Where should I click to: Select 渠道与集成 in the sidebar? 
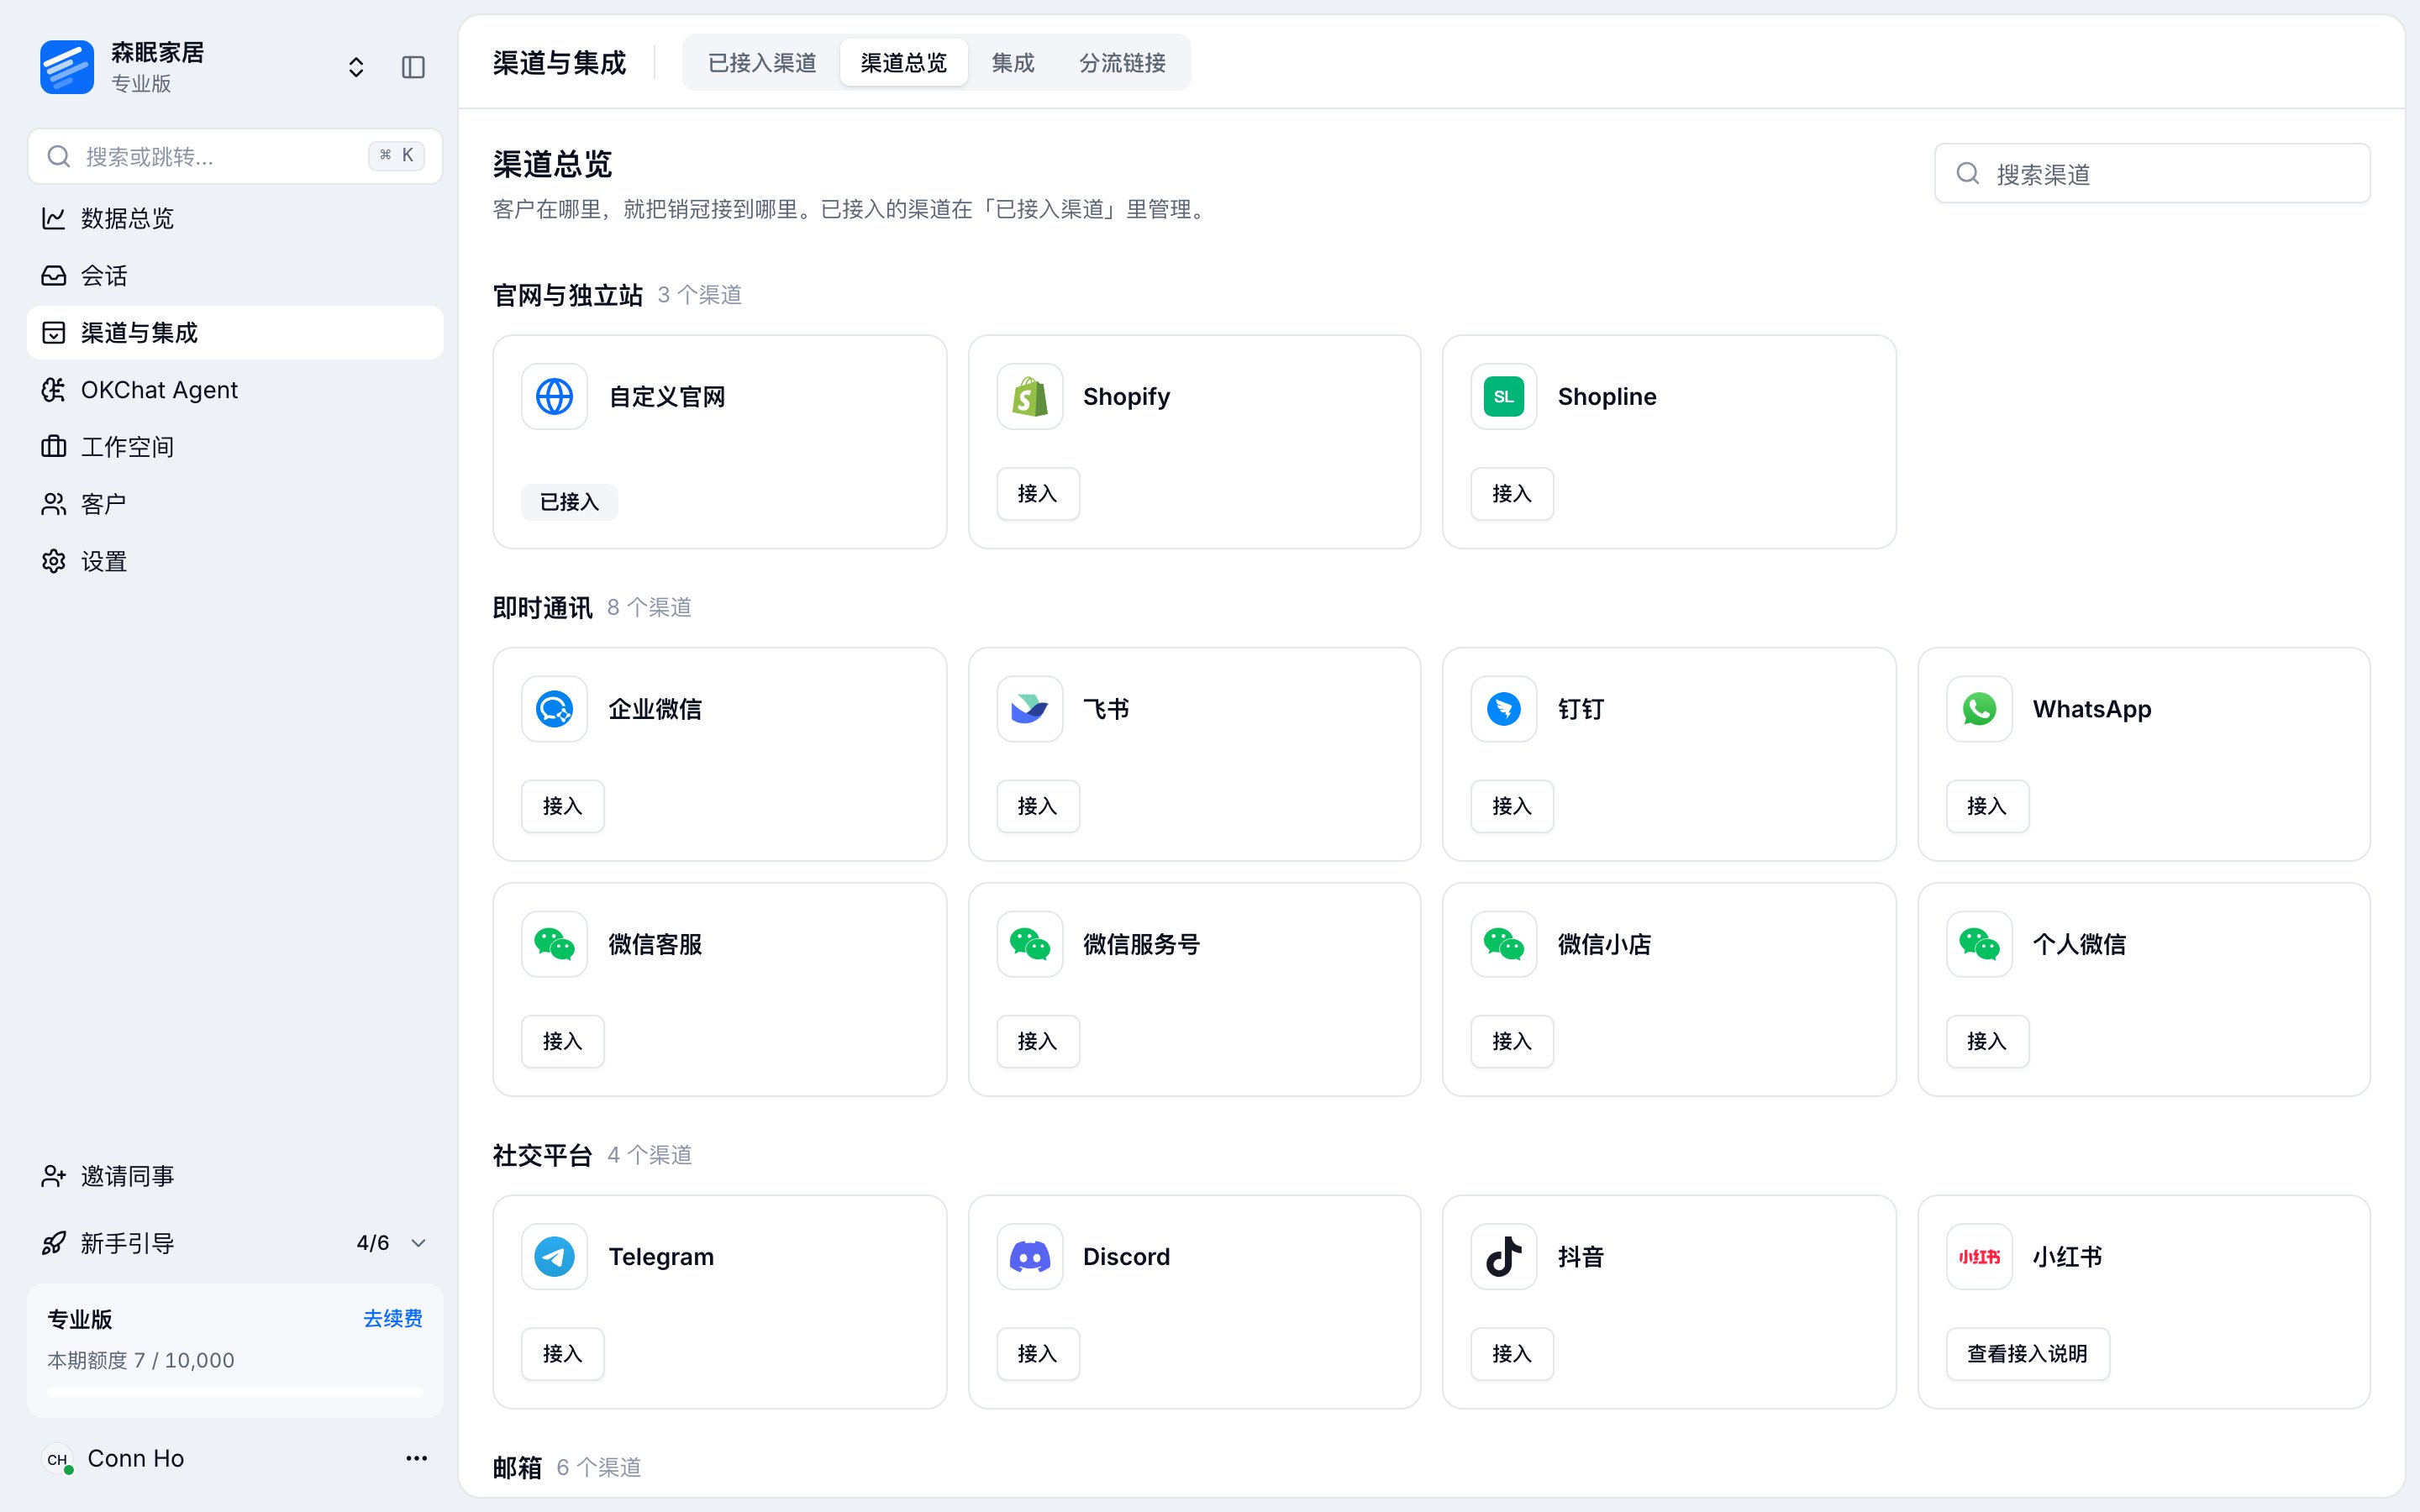click(235, 333)
